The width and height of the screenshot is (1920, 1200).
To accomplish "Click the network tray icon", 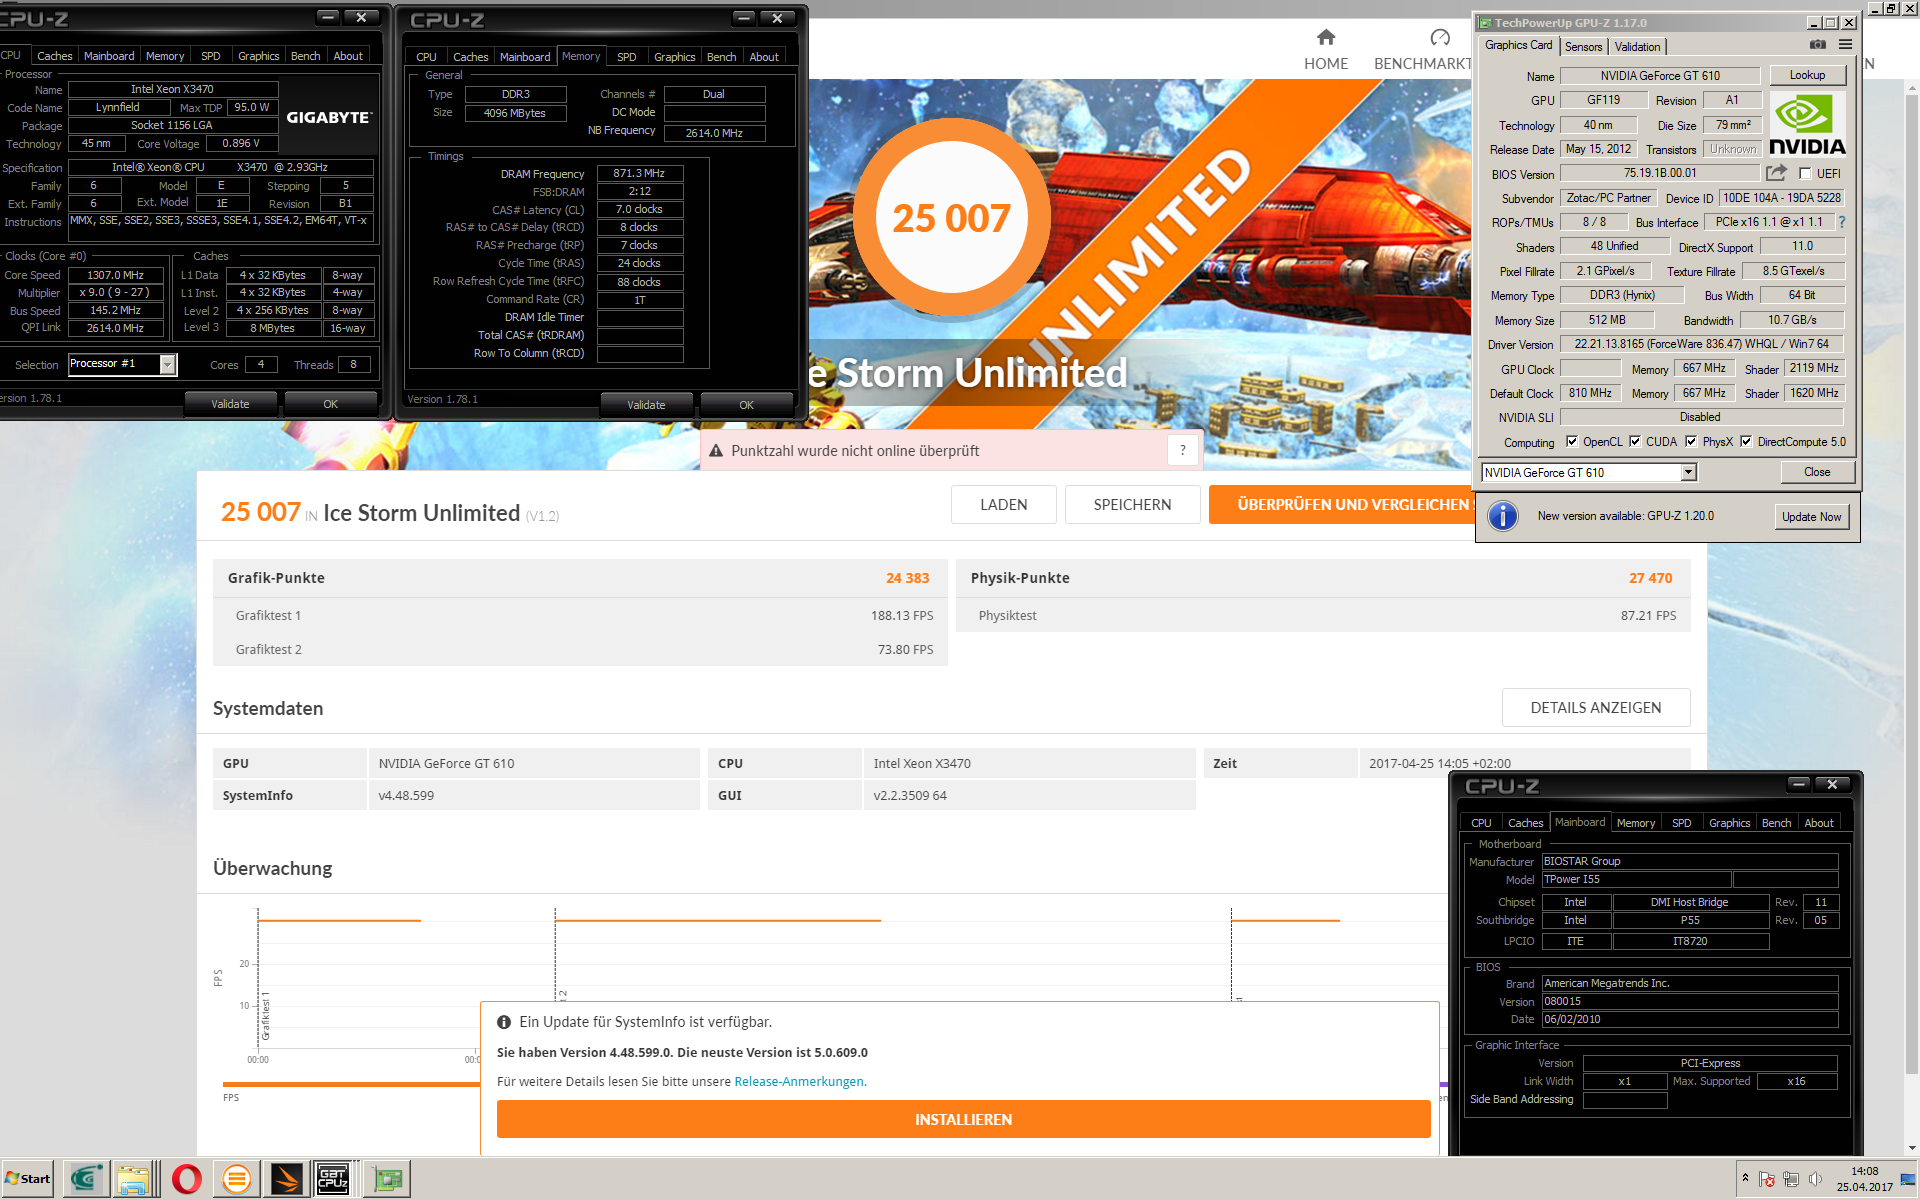I will point(1791,1179).
